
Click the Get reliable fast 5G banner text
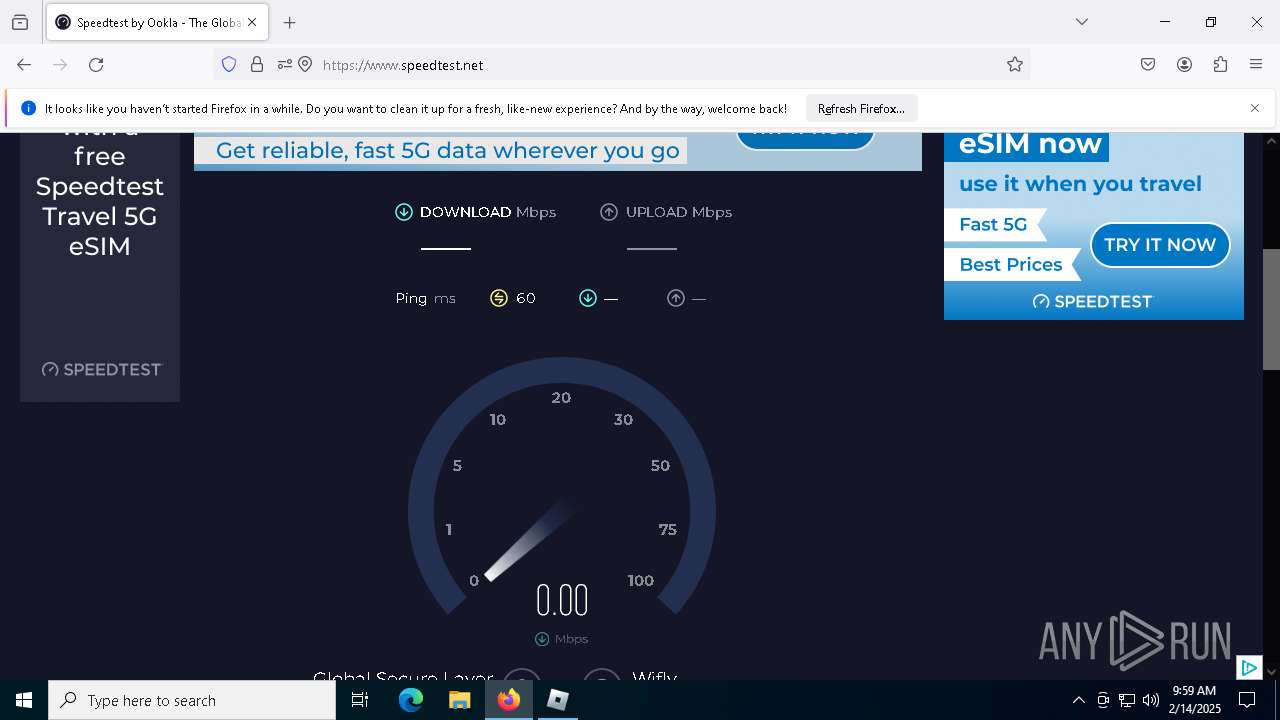point(448,151)
